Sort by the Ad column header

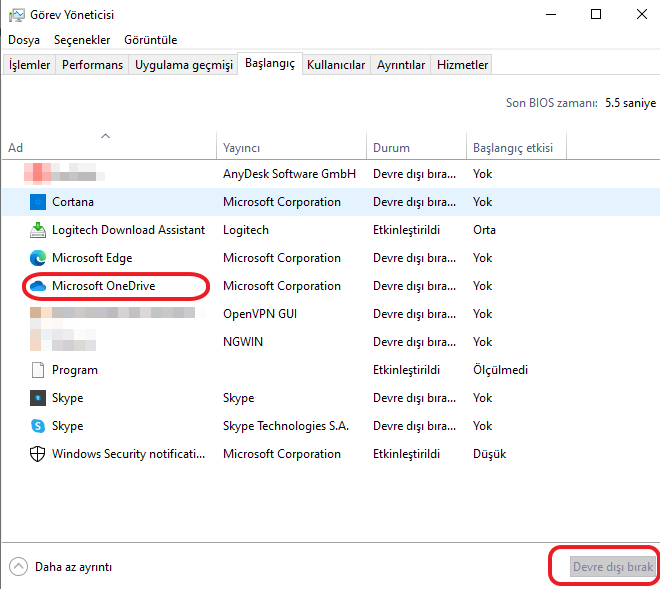pos(109,146)
